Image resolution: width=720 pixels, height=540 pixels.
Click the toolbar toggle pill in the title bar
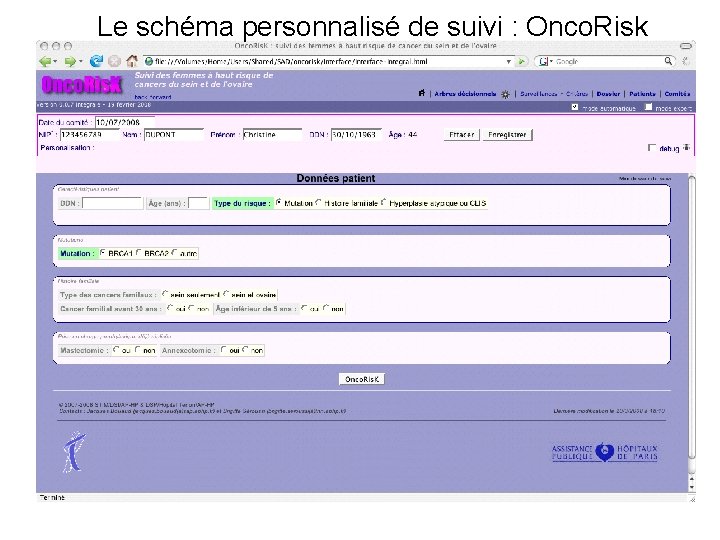686,46
